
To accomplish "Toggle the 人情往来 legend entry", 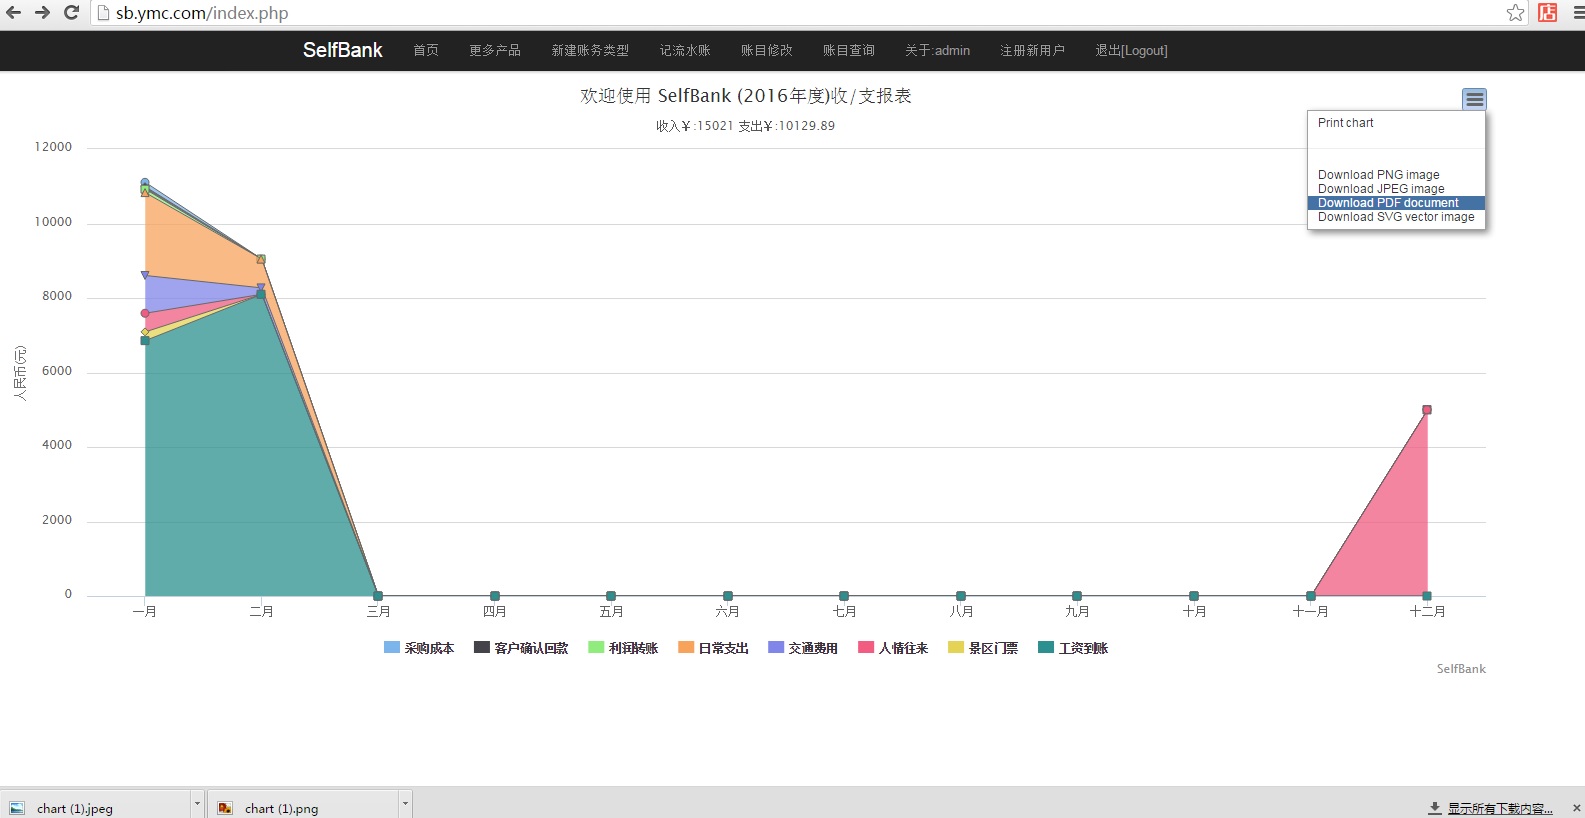I will coord(893,648).
